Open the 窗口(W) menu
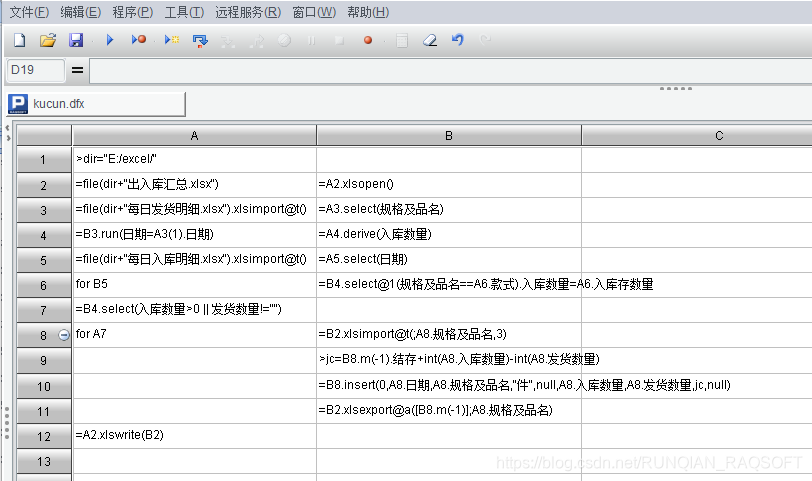Image resolution: width=812 pixels, height=481 pixels. (314, 12)
